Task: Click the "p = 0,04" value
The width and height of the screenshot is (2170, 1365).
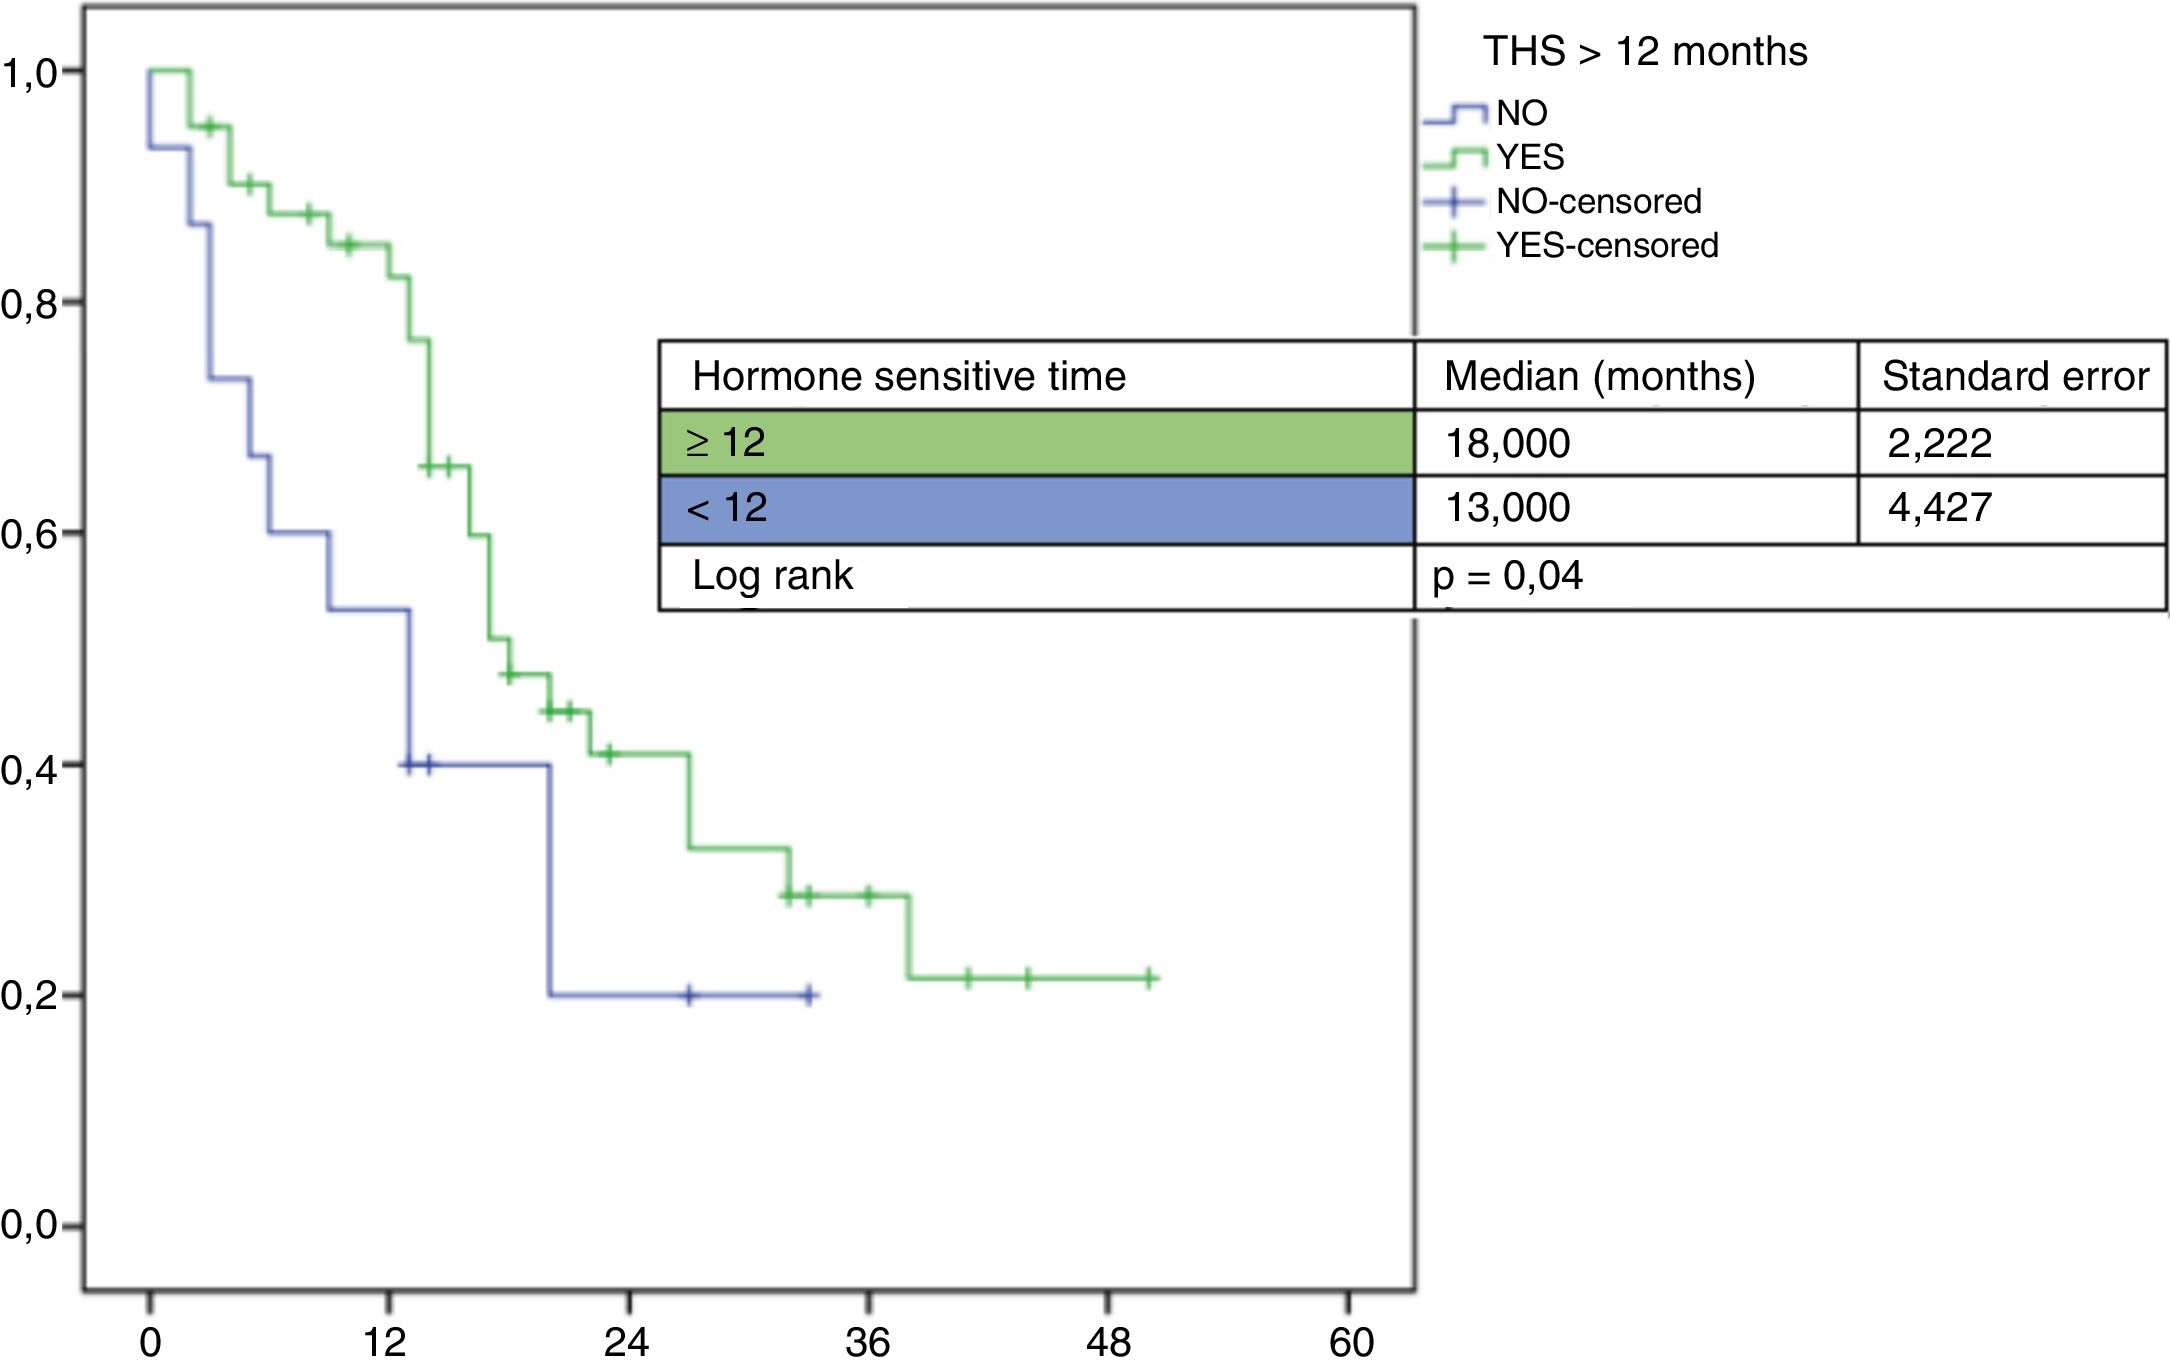Action: (1507, 576)
